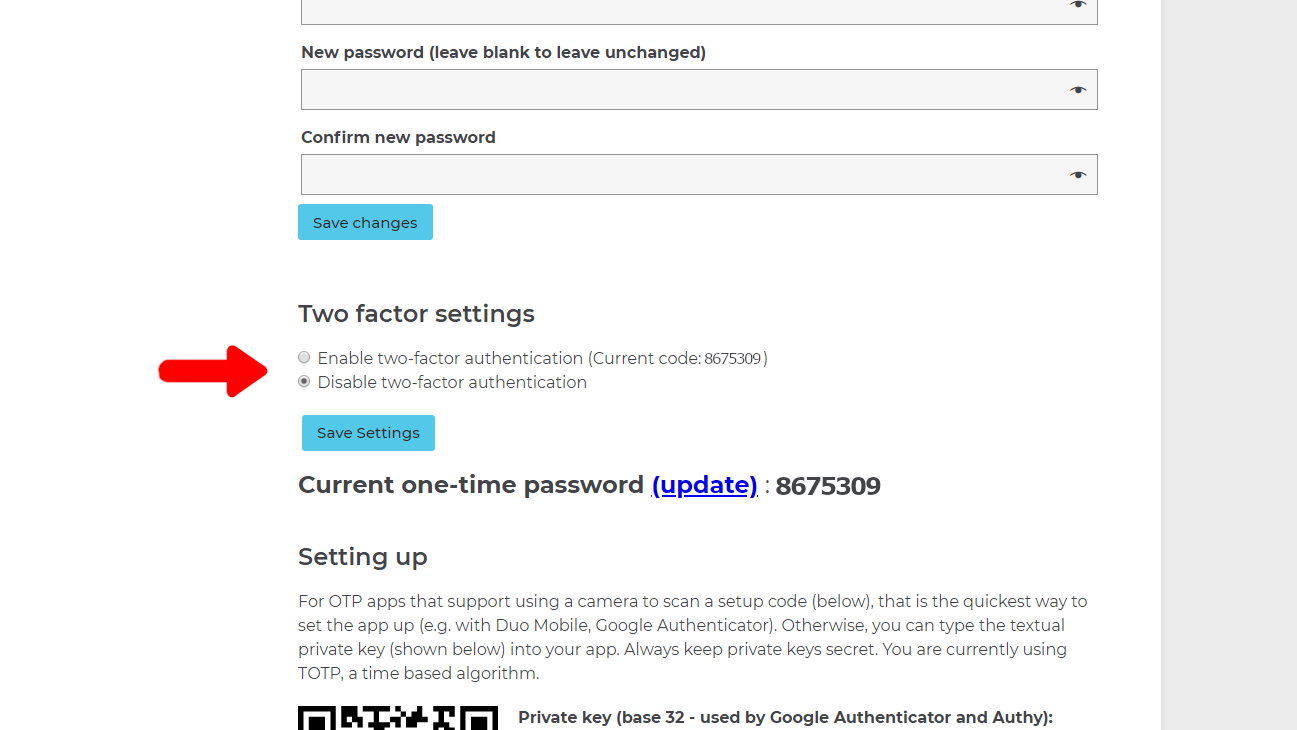This screenshot has height=730, width=1297.
Task: Toggle visibility on the confirm password field
Action: tap(1077, 174)
